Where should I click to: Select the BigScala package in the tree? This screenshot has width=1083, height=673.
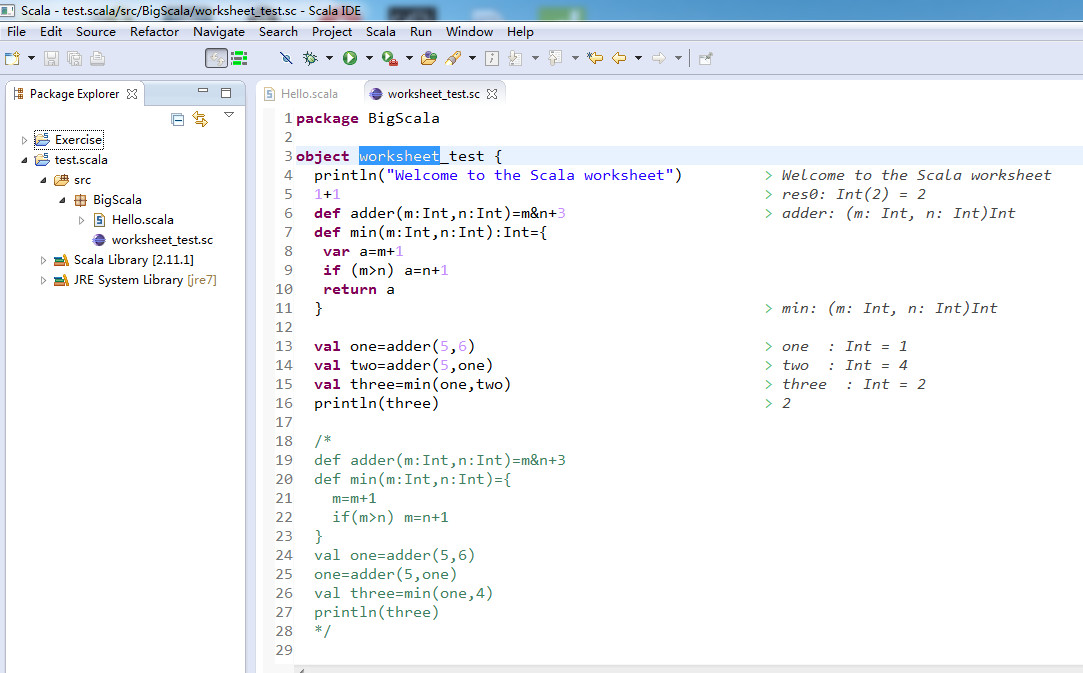tap(117, 200)
